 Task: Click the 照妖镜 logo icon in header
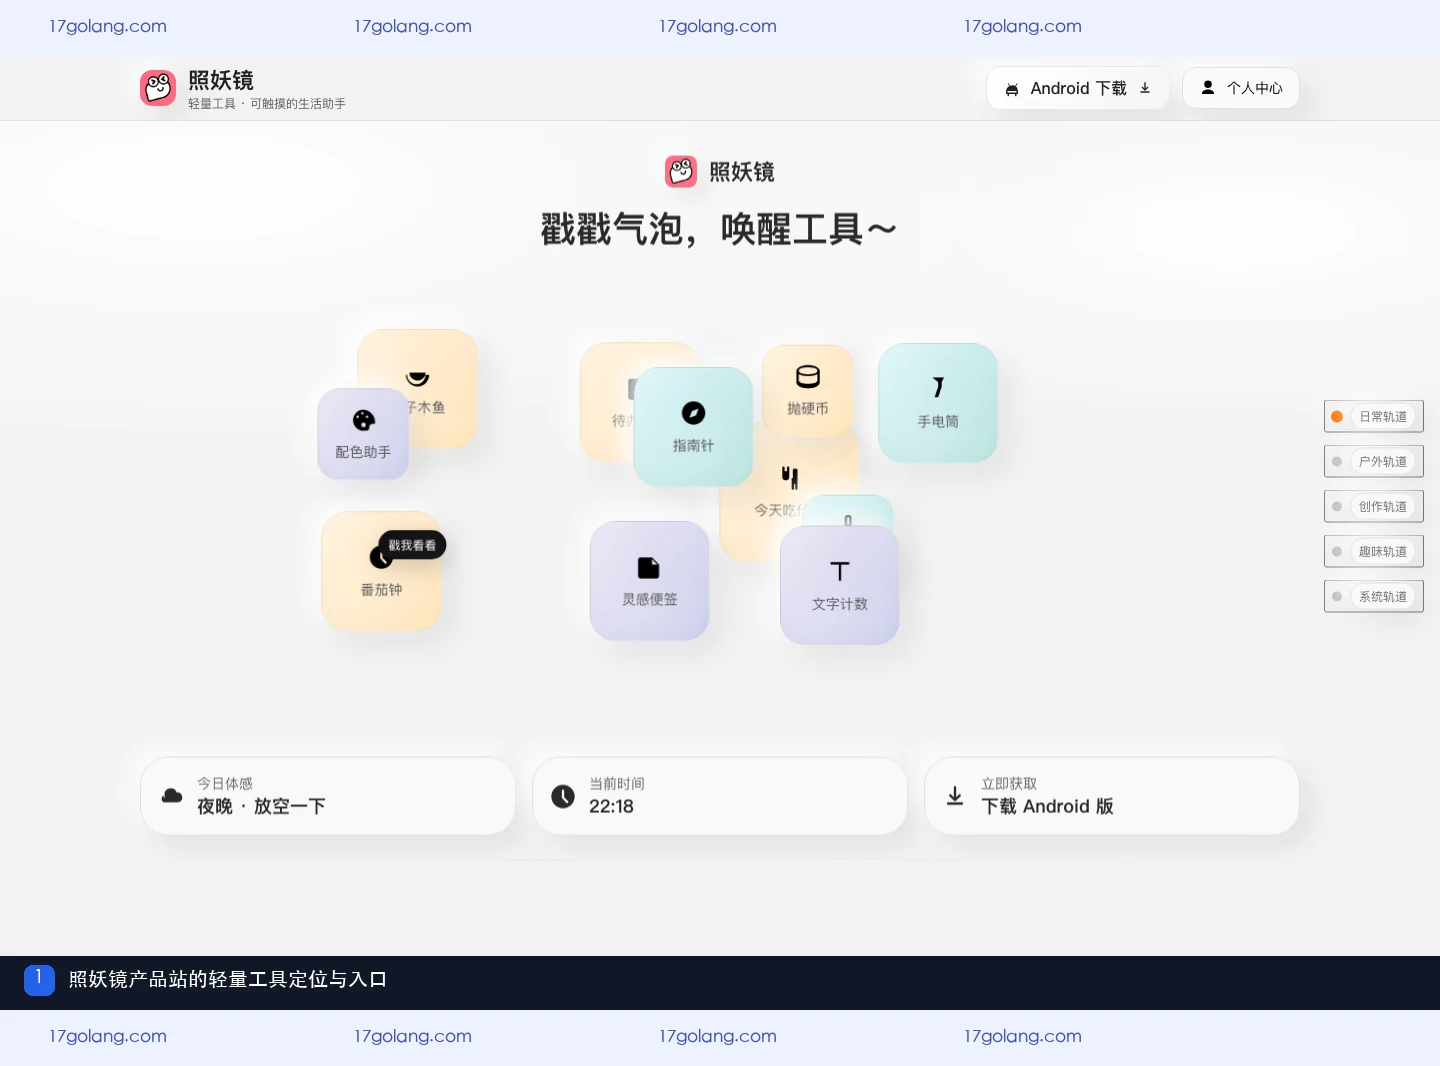[158, 88]
